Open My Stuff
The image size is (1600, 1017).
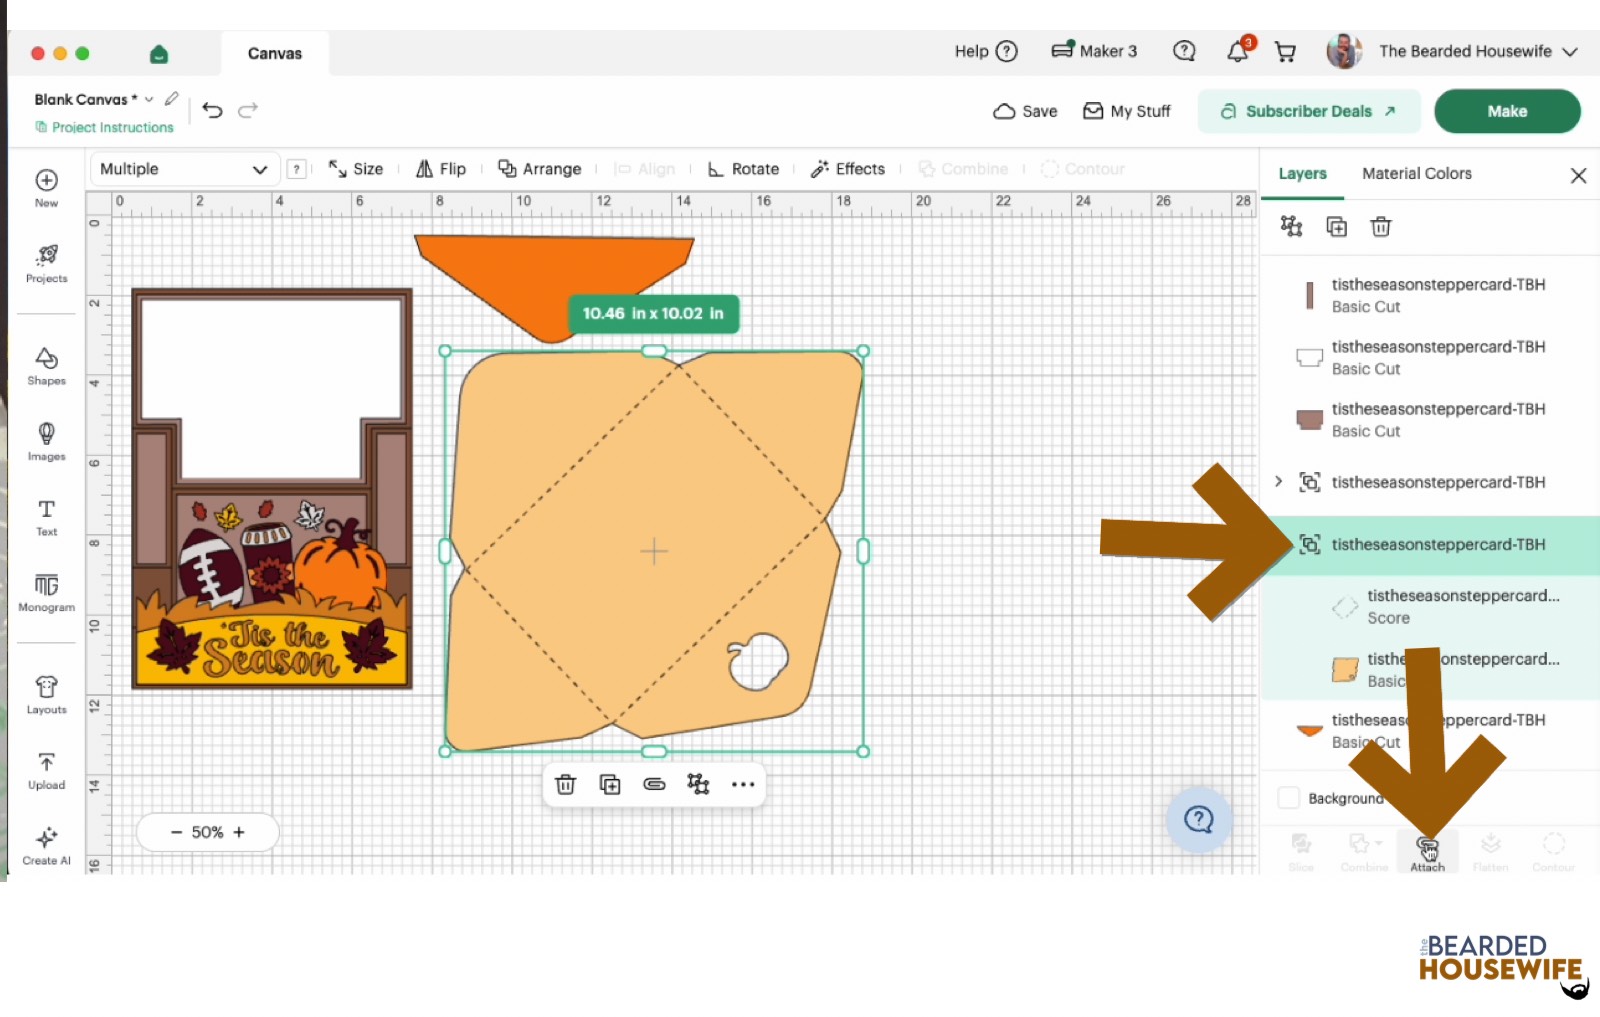pyautogui.click(x=1127, y=111)
